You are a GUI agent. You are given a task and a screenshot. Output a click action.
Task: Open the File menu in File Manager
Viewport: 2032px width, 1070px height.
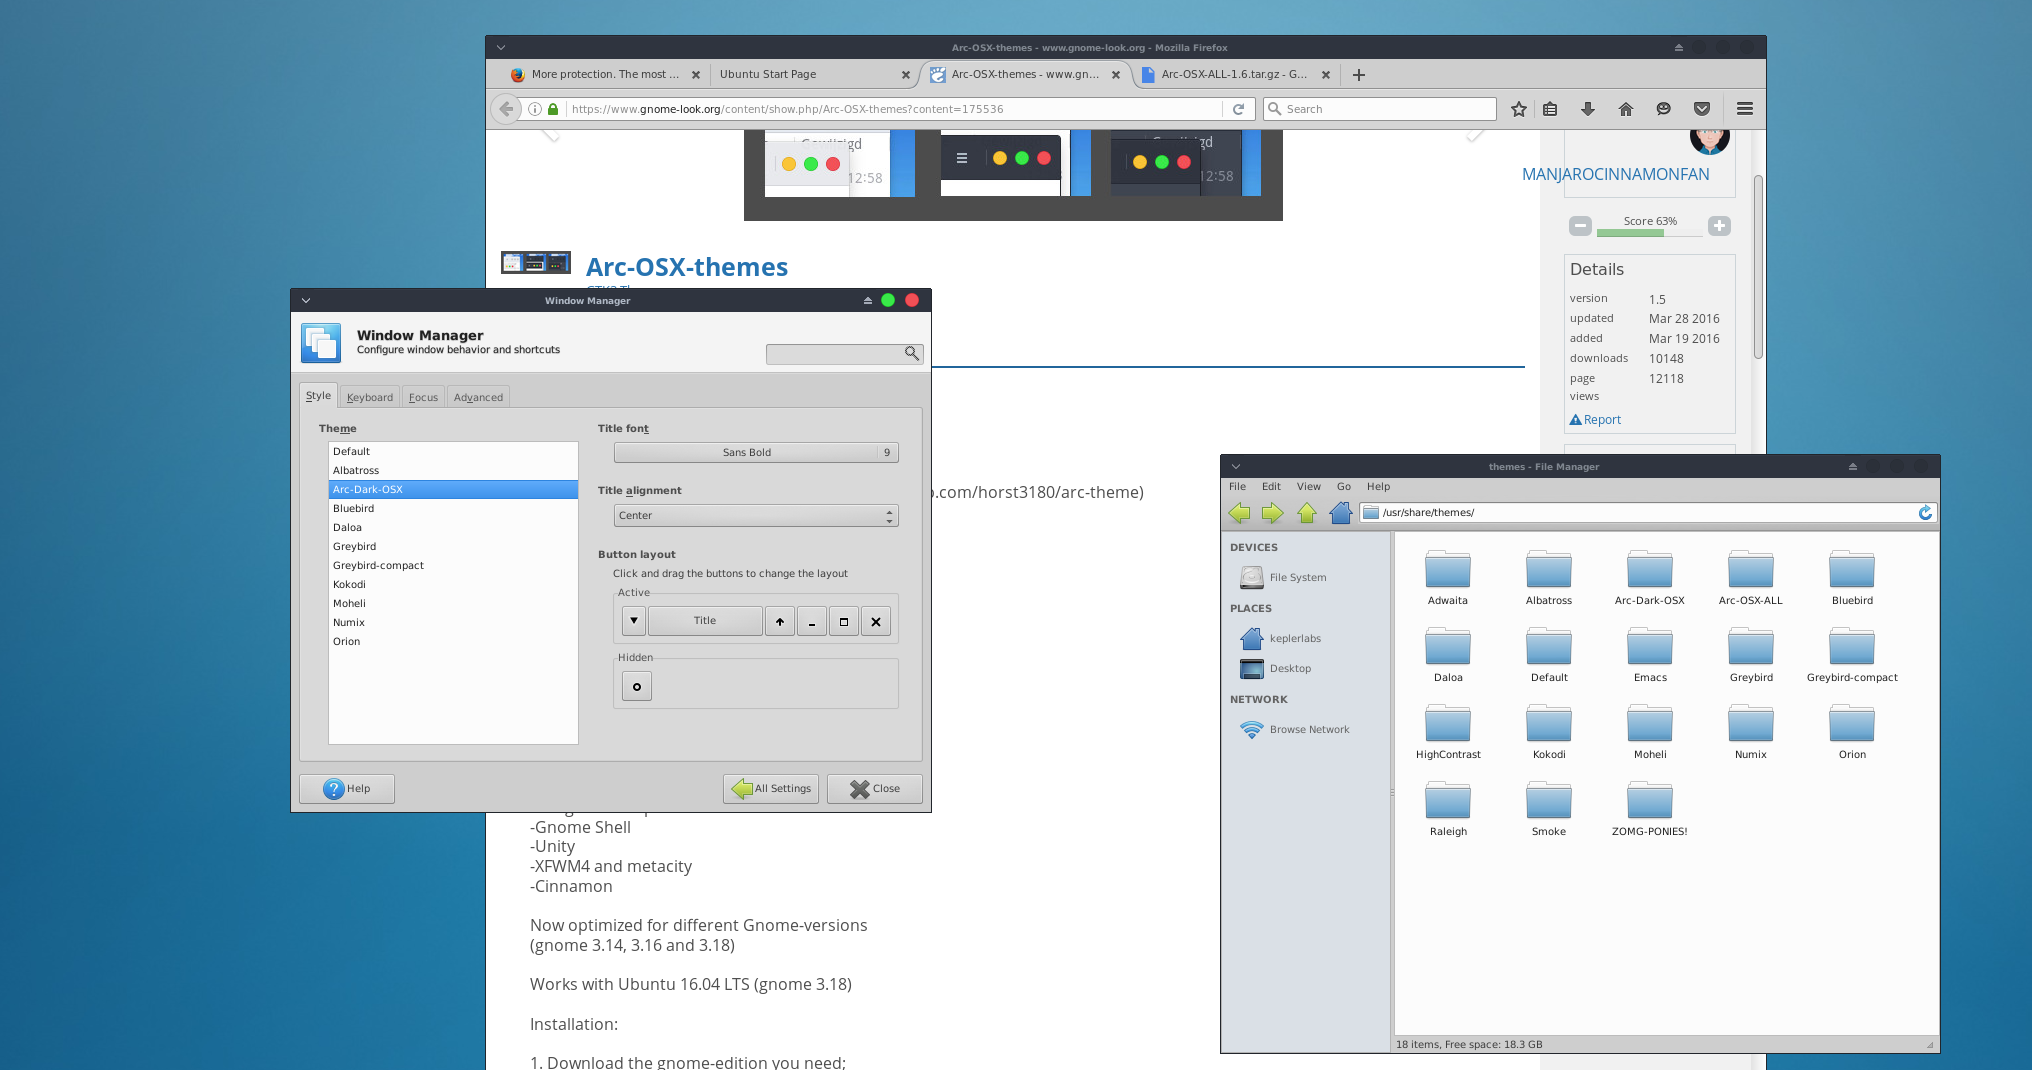(1238, 487)
